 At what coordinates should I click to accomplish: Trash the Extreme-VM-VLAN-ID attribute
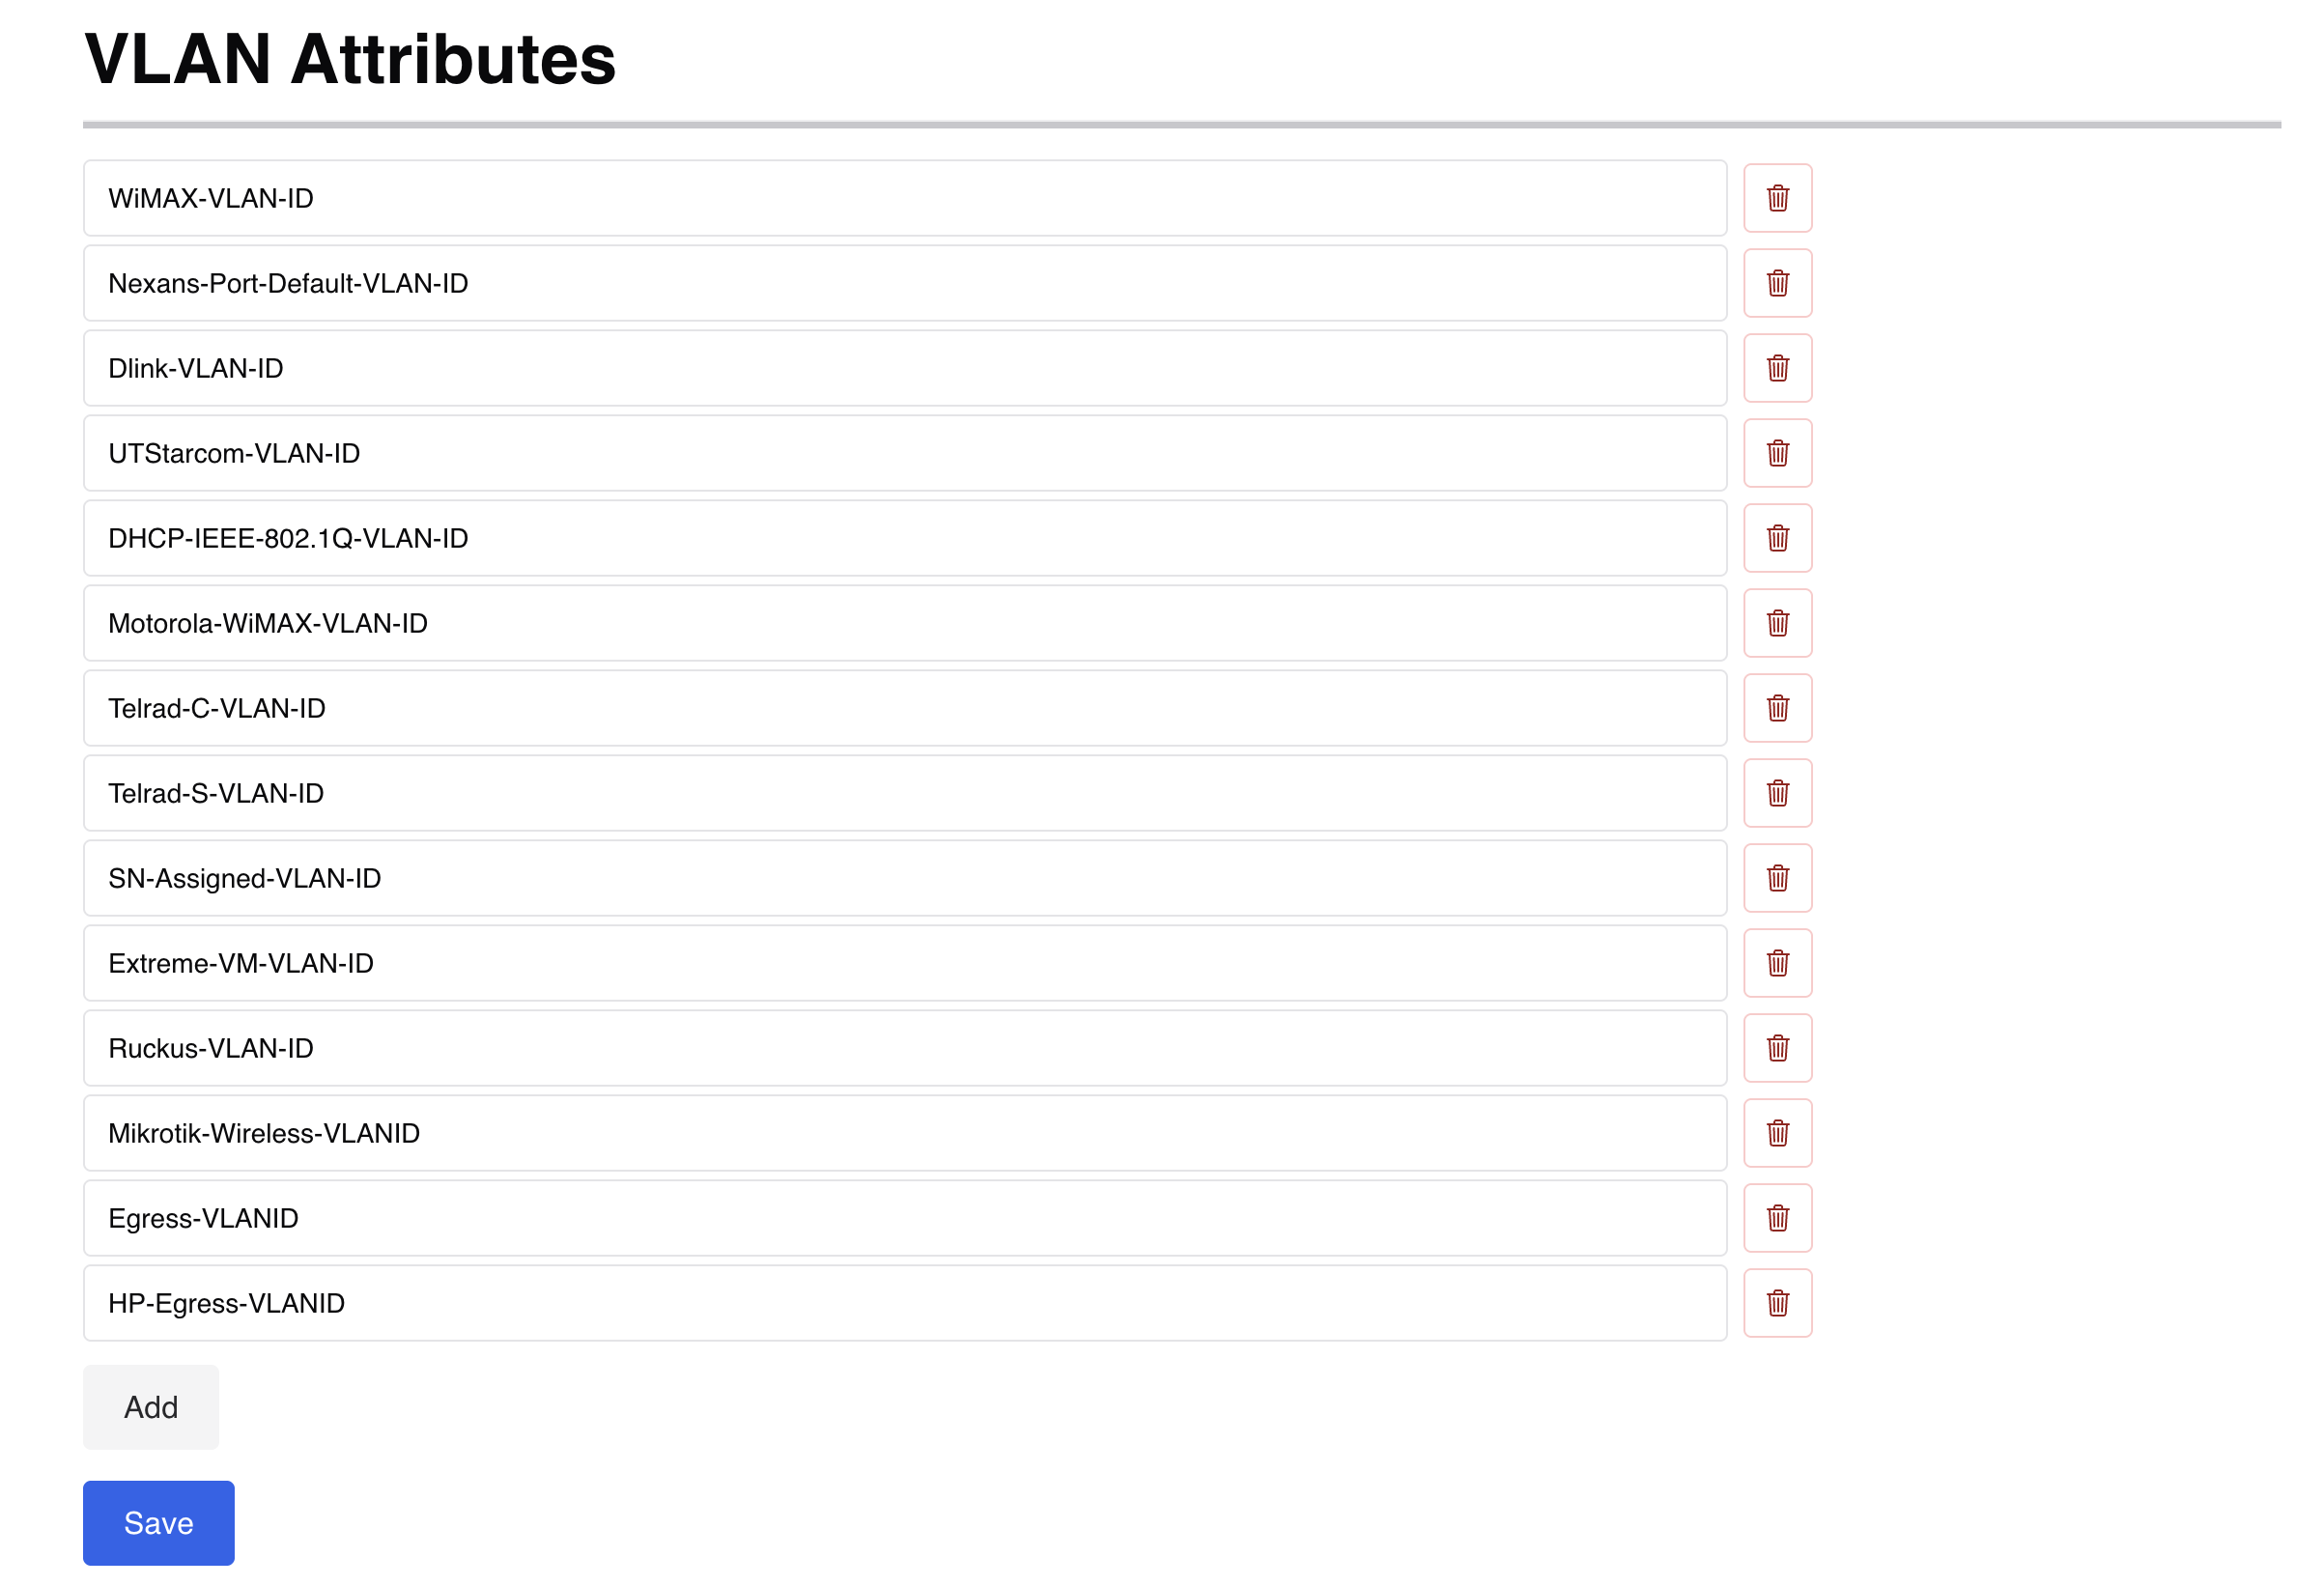point(1777,963)
